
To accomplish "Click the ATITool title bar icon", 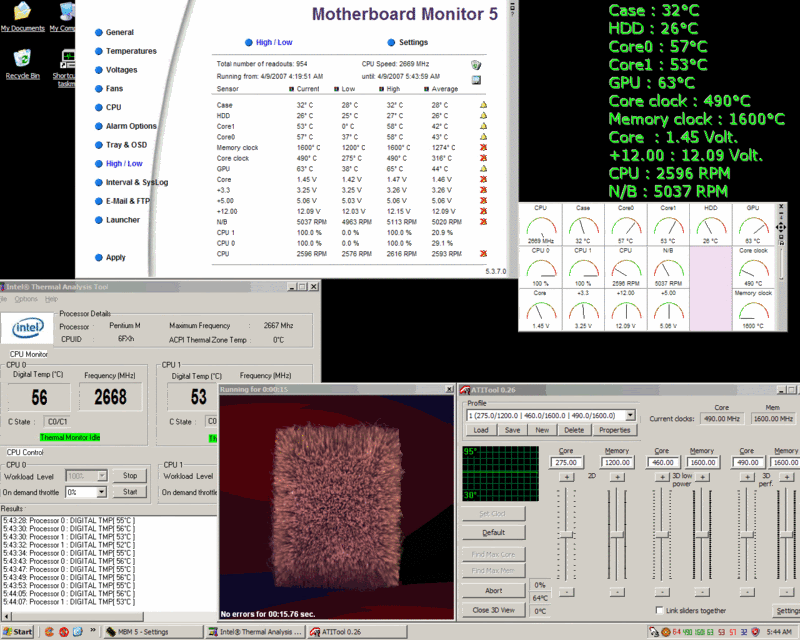I will [465, 390].
